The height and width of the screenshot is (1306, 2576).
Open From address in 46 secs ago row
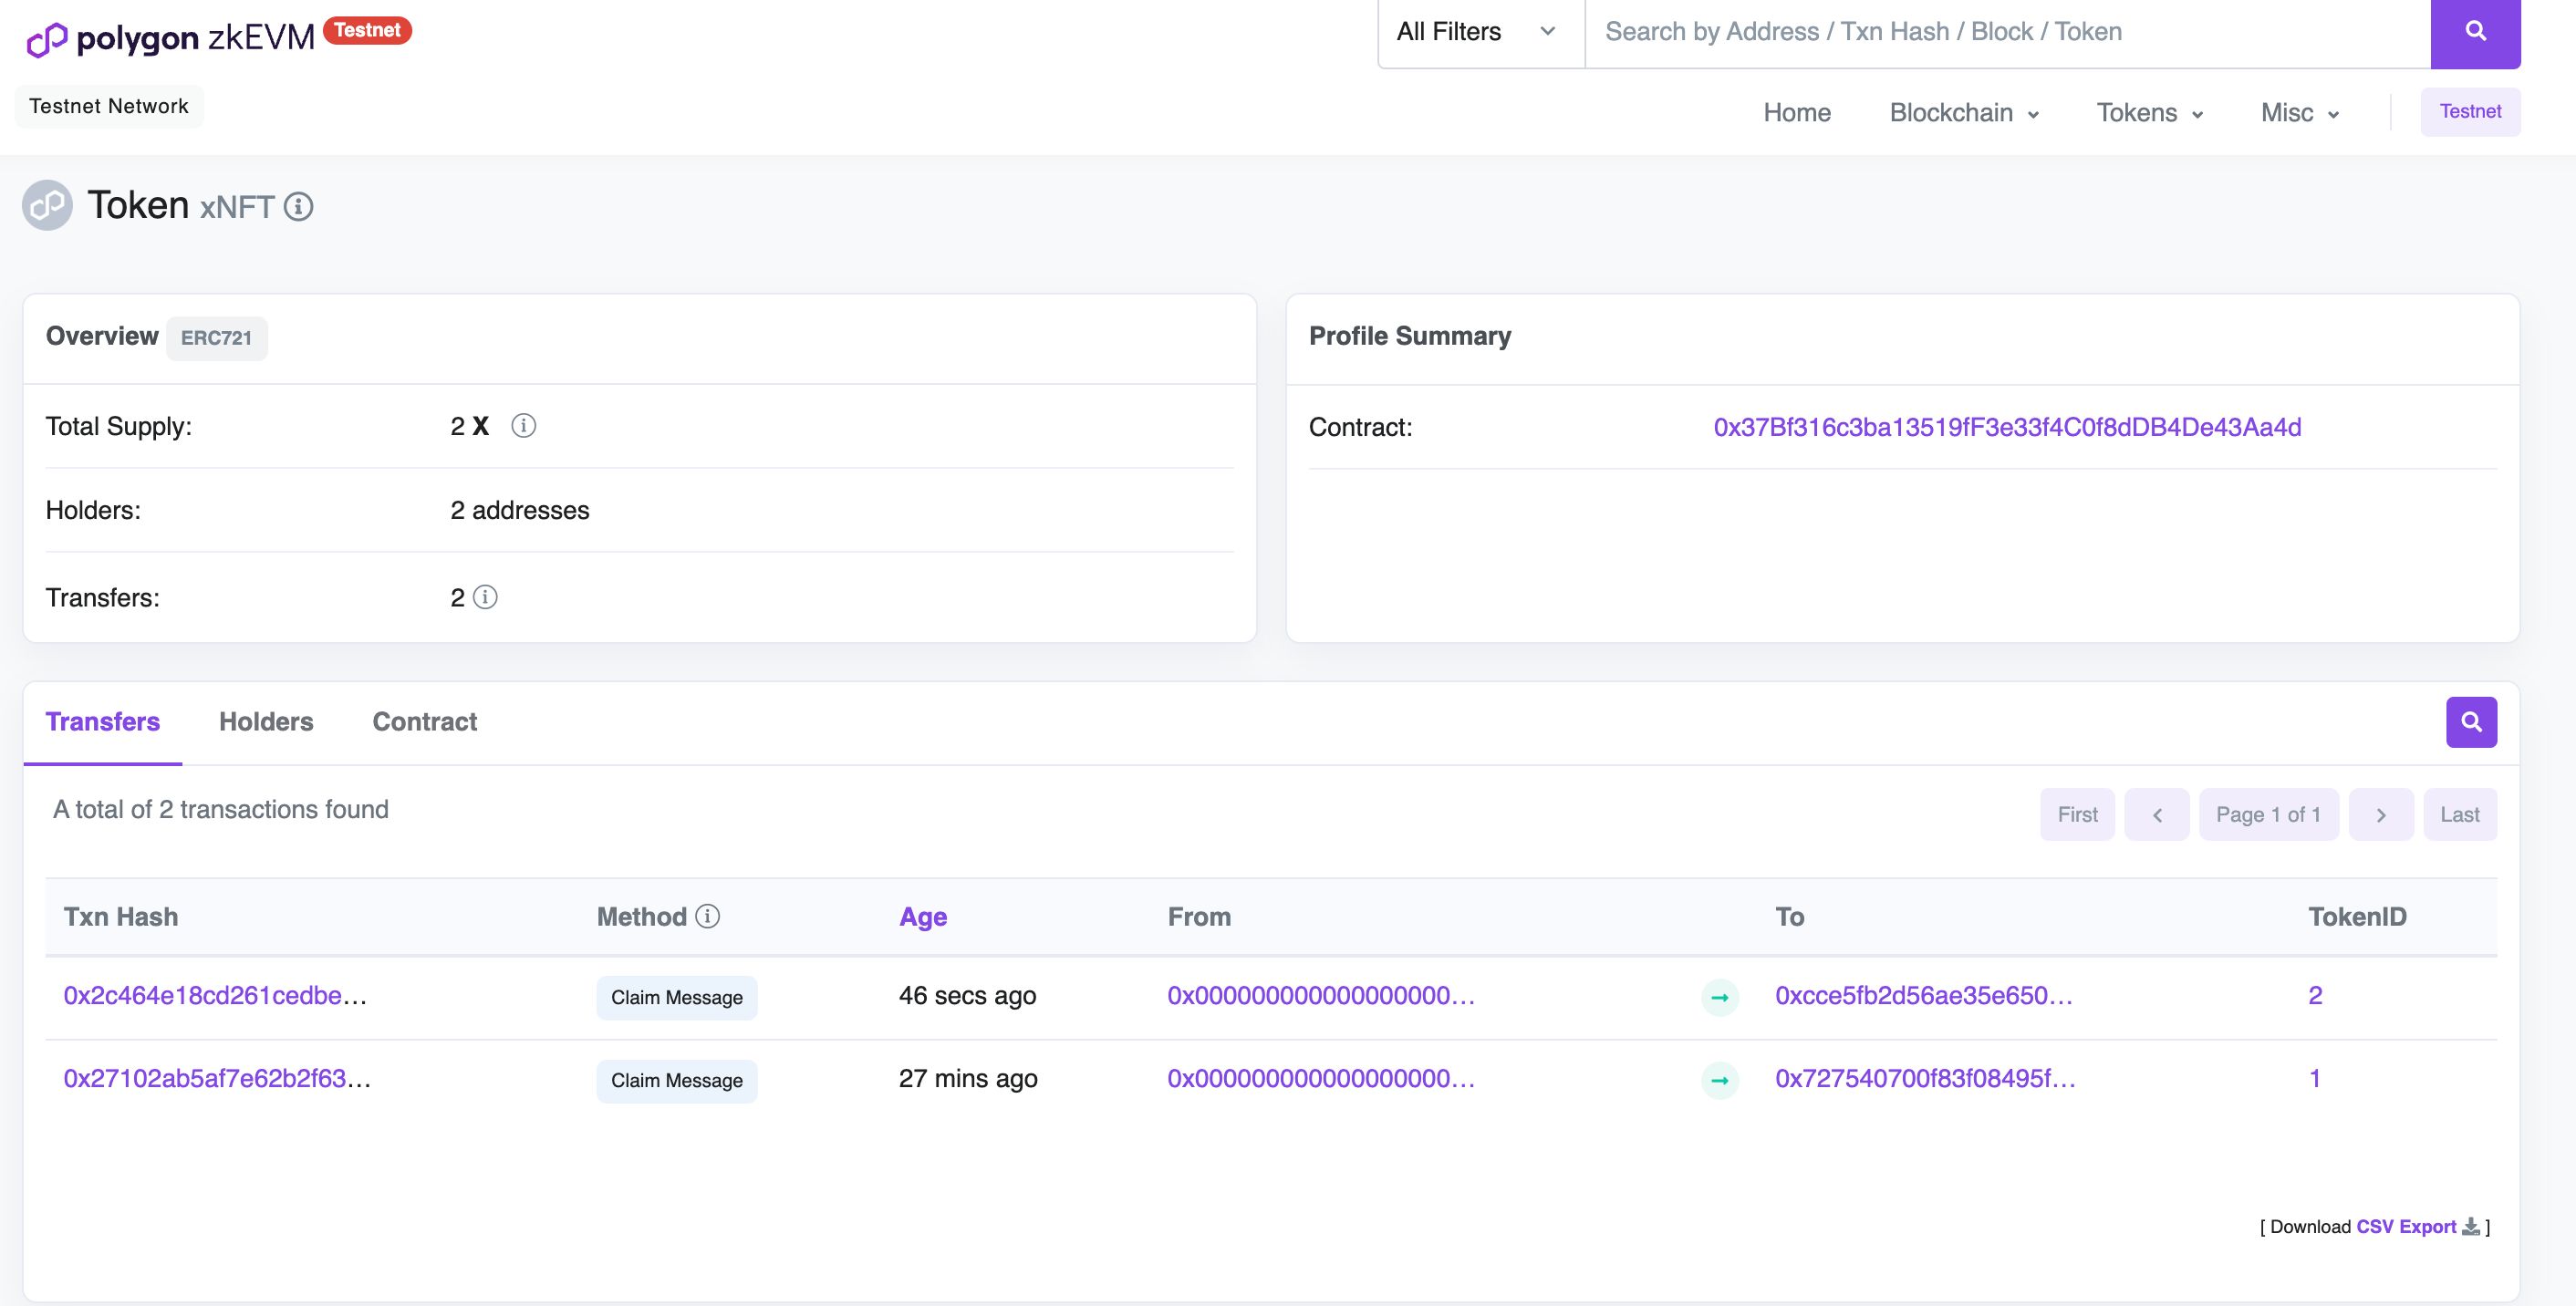(1321, 996)
